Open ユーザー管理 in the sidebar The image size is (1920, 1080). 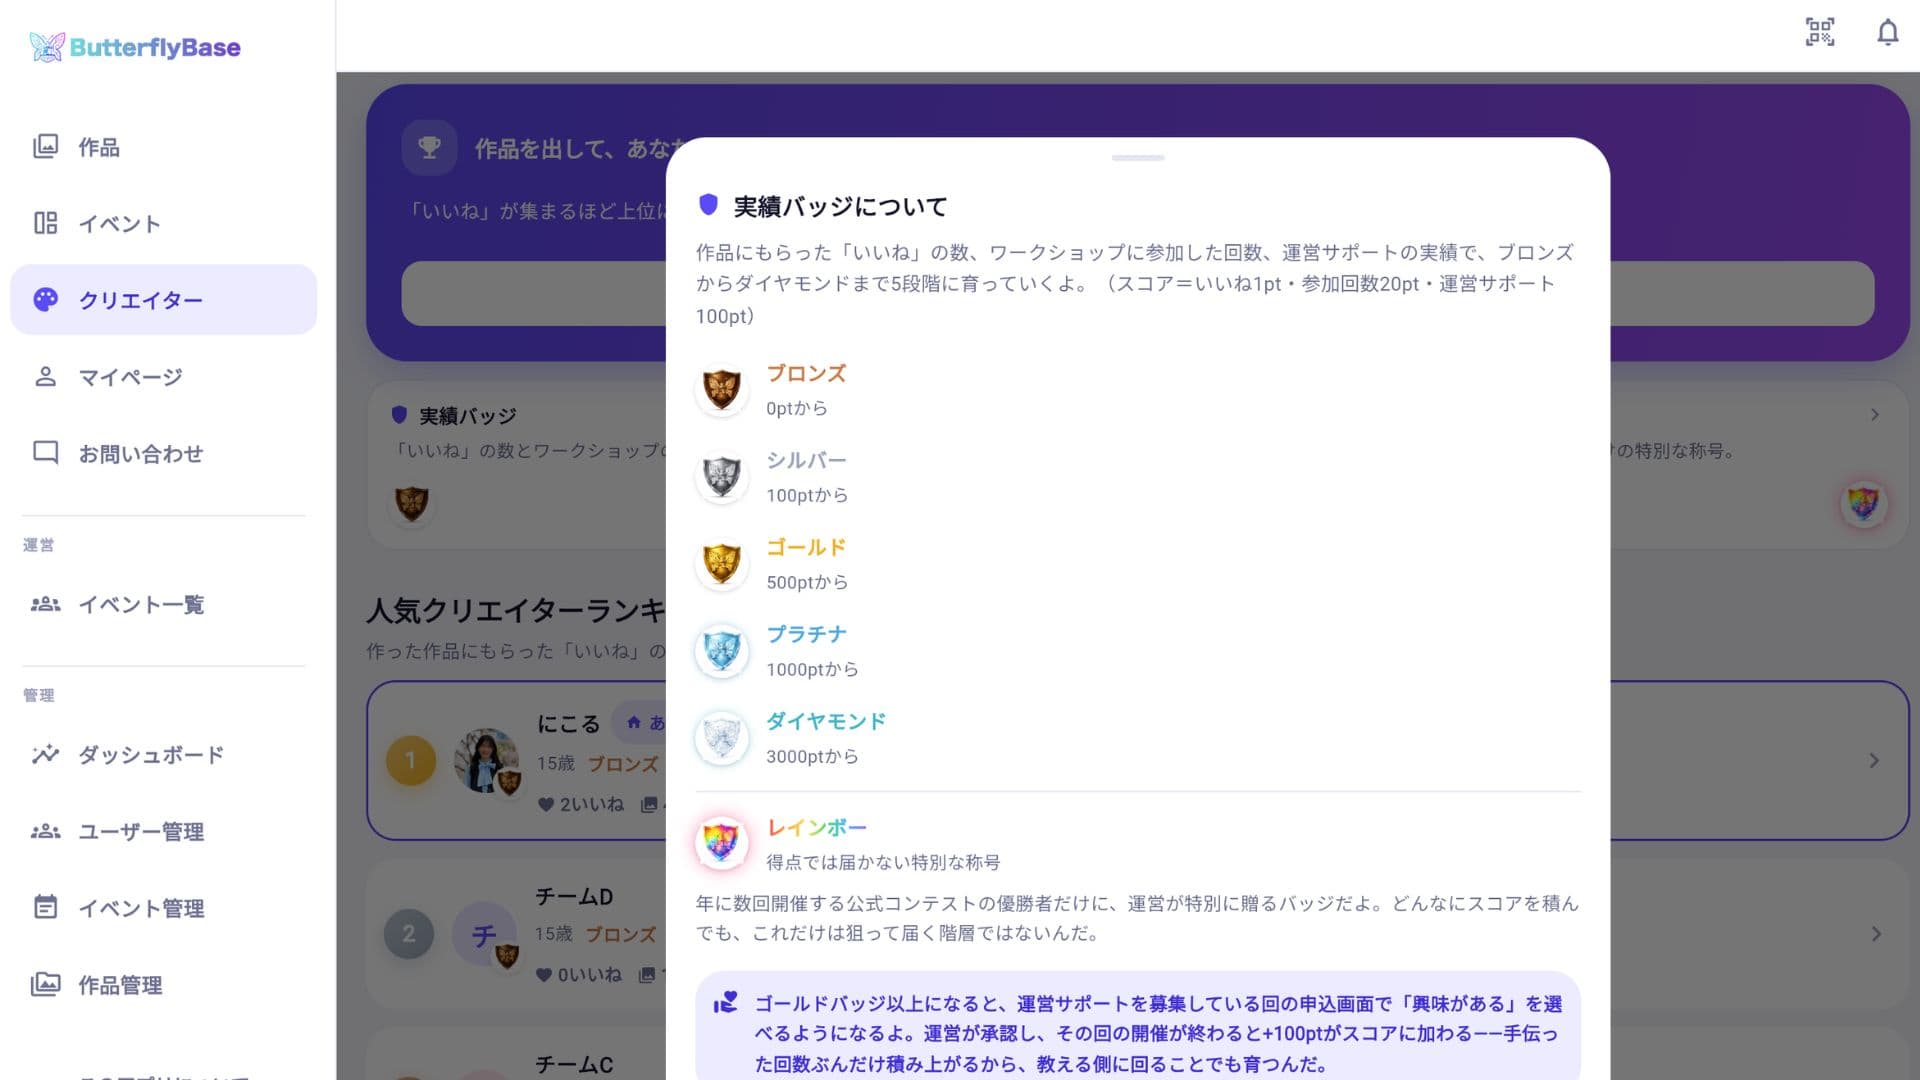pyautogui.click(x=163, y=831)
